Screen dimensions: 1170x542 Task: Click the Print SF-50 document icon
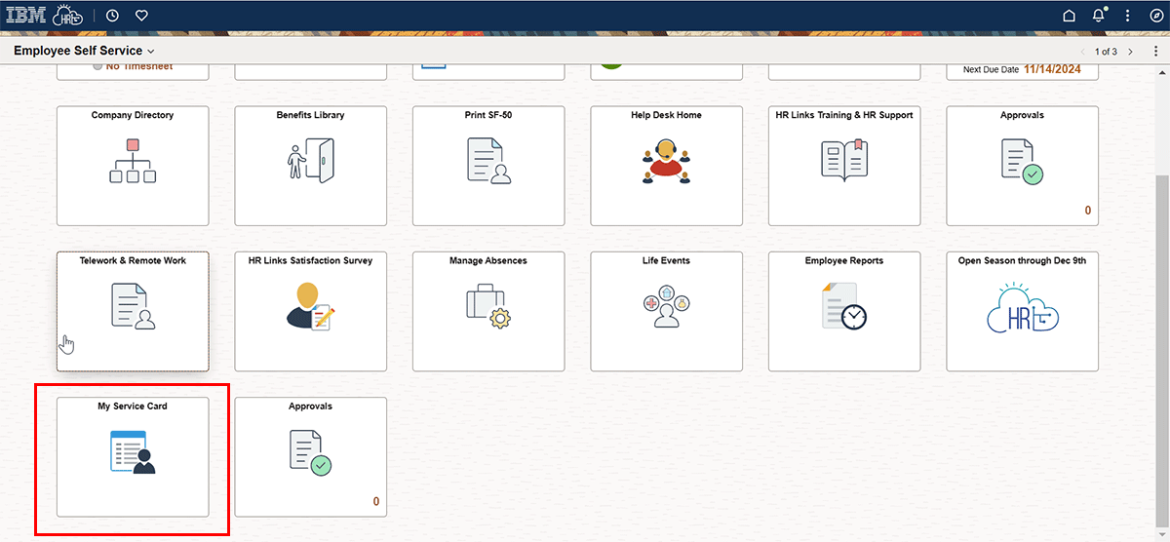(x=488, y=161)
